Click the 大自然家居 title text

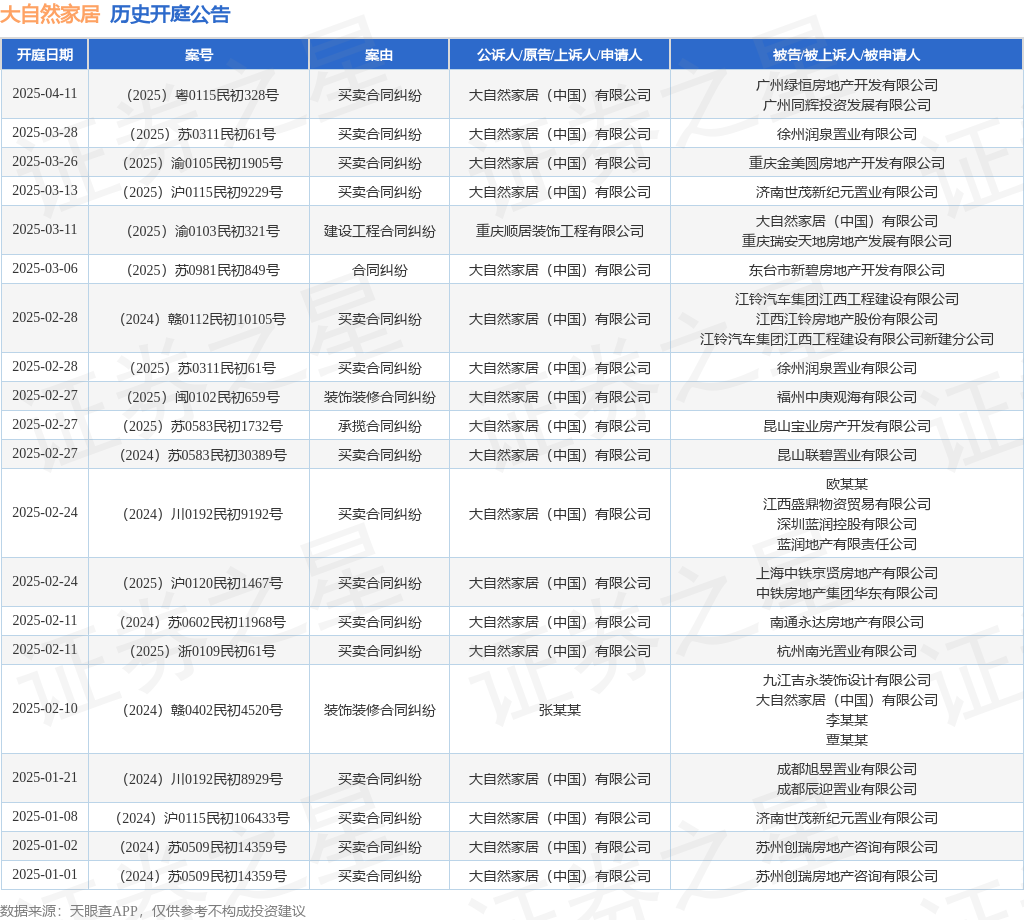pos(50,14)
